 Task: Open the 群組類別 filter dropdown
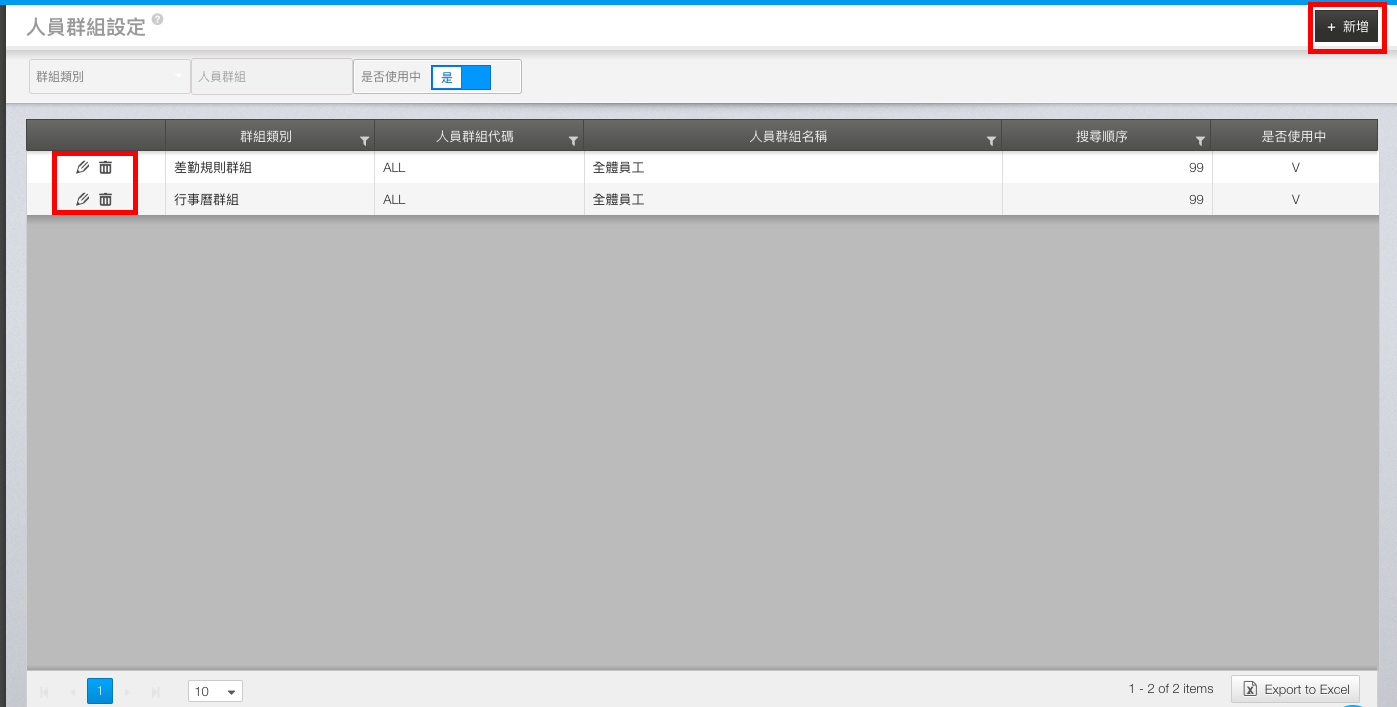pyautogui.click(x=109, y=76)
